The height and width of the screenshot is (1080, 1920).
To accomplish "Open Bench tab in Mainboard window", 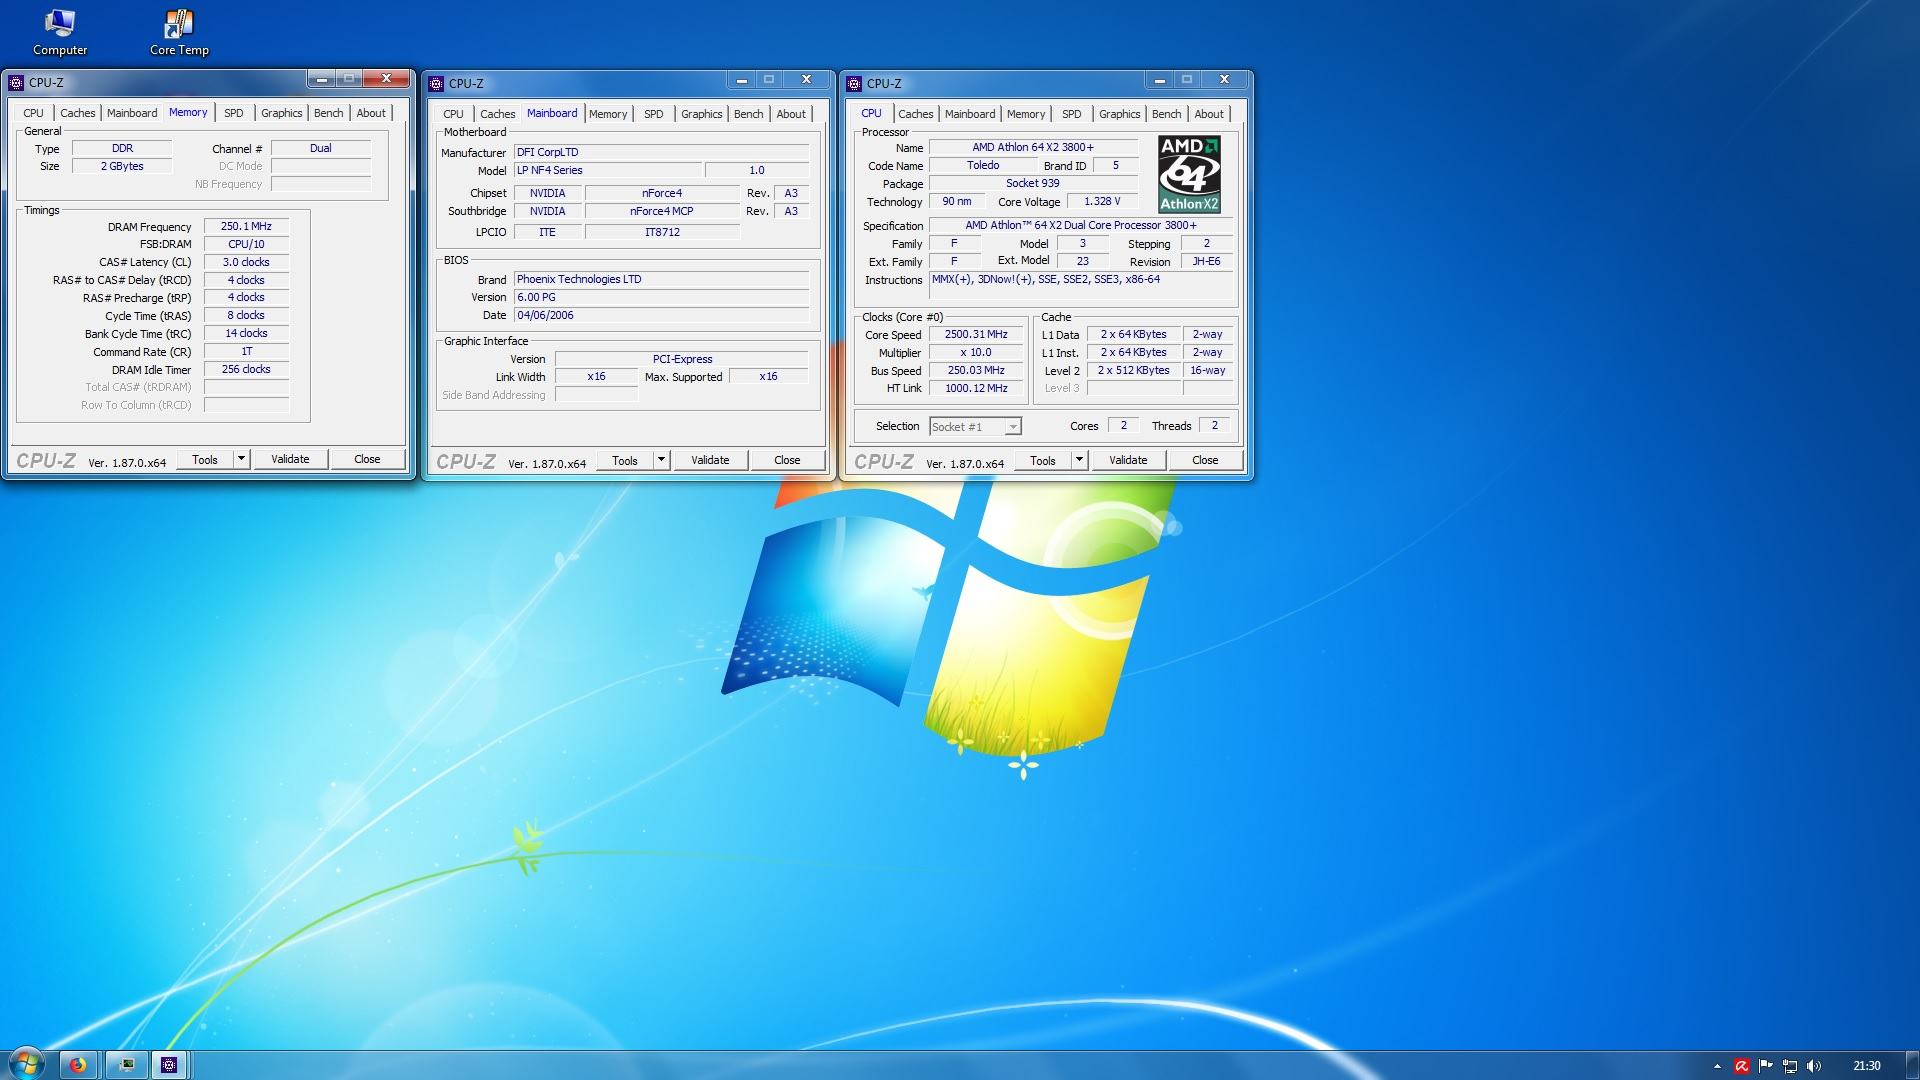I will tap(748, 114).
